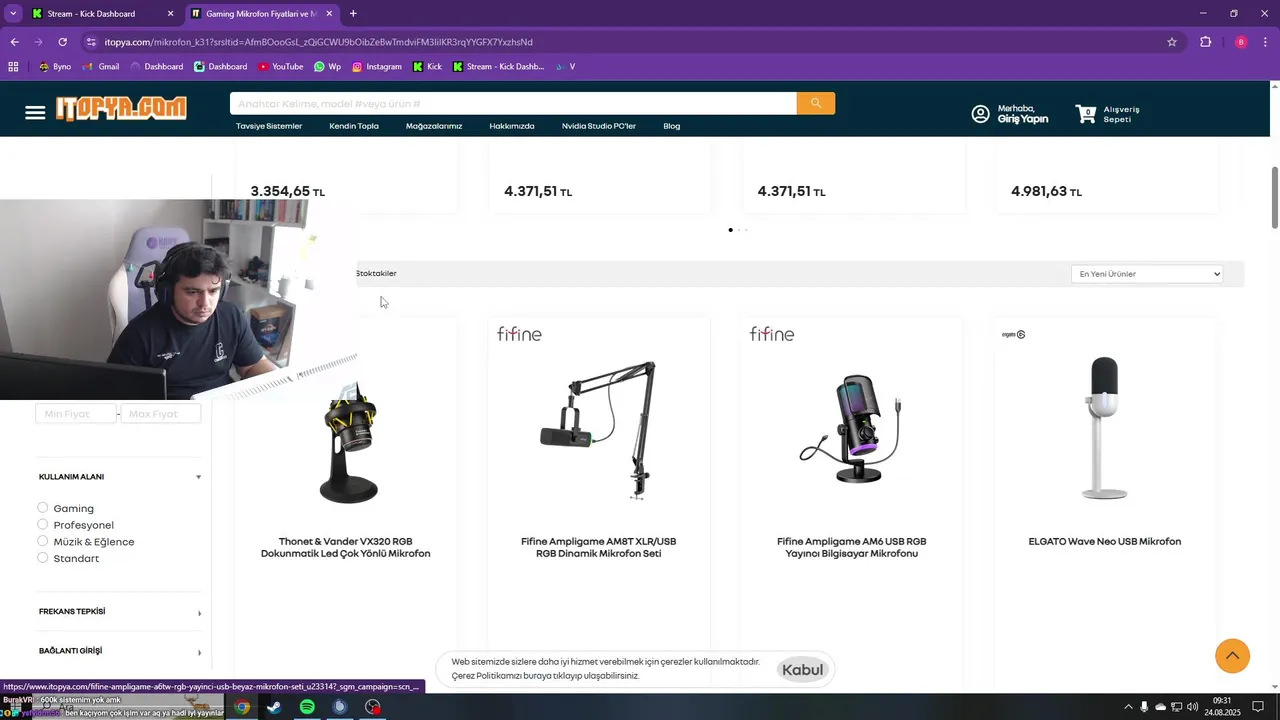Reload the page with the refresh icon
This screenshot has width=1280, height=720.
click(x=62, y=42)
